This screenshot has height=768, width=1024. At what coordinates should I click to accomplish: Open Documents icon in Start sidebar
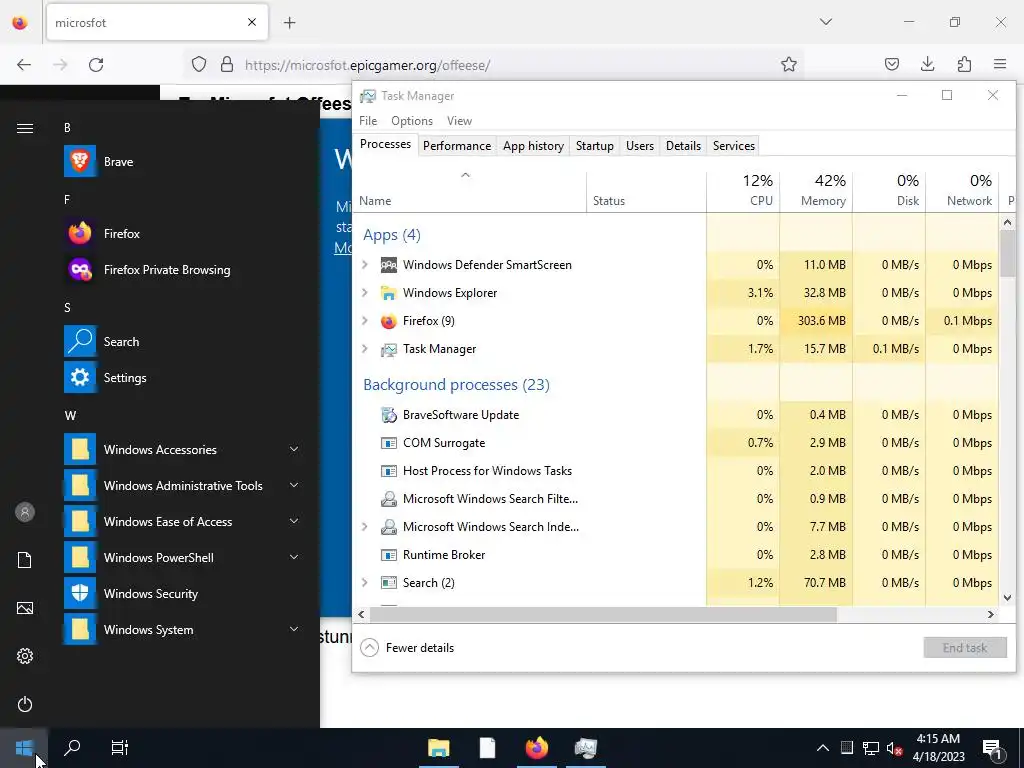[x=25, y=560]
